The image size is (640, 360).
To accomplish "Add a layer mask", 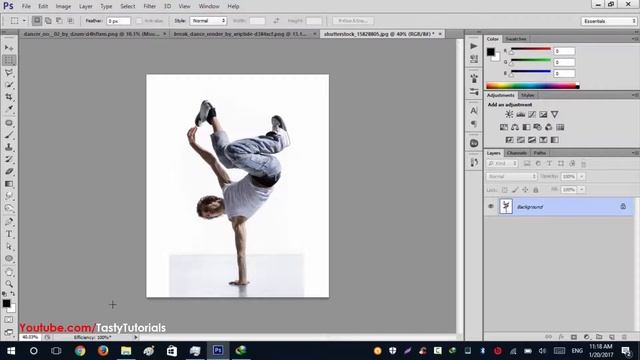I will 574,337.
